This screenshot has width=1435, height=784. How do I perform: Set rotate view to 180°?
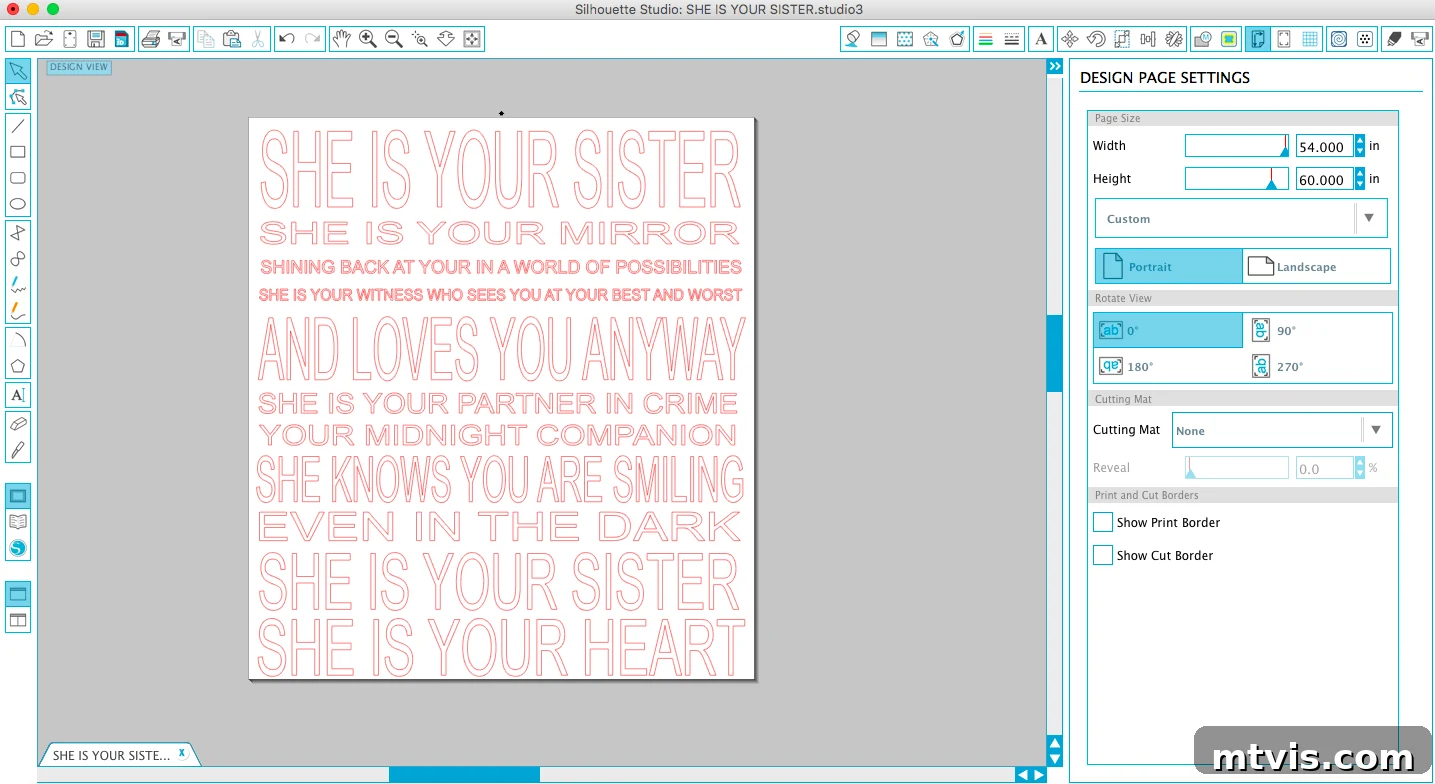coord(1168,366)
